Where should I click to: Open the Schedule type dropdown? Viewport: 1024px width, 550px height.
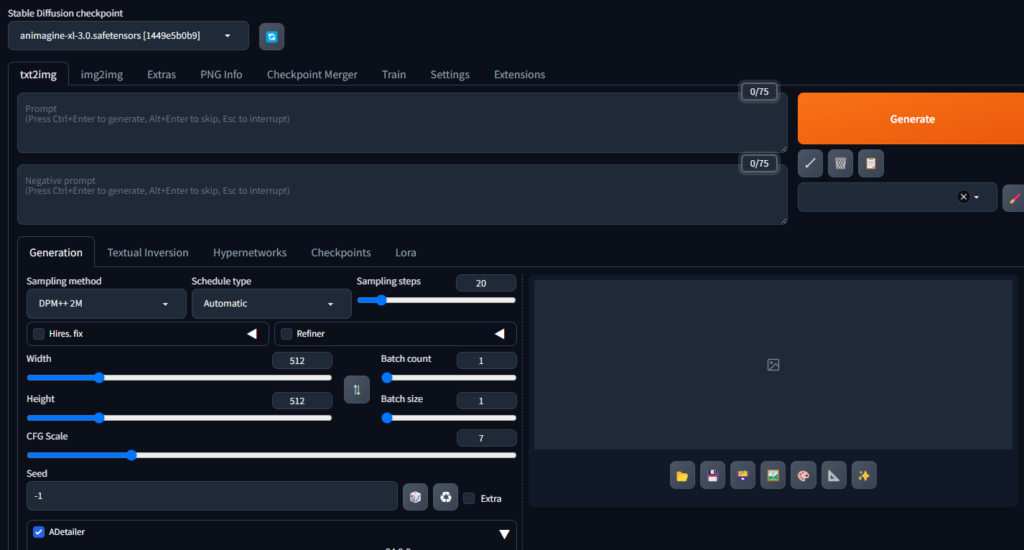[x=271, y=304]
